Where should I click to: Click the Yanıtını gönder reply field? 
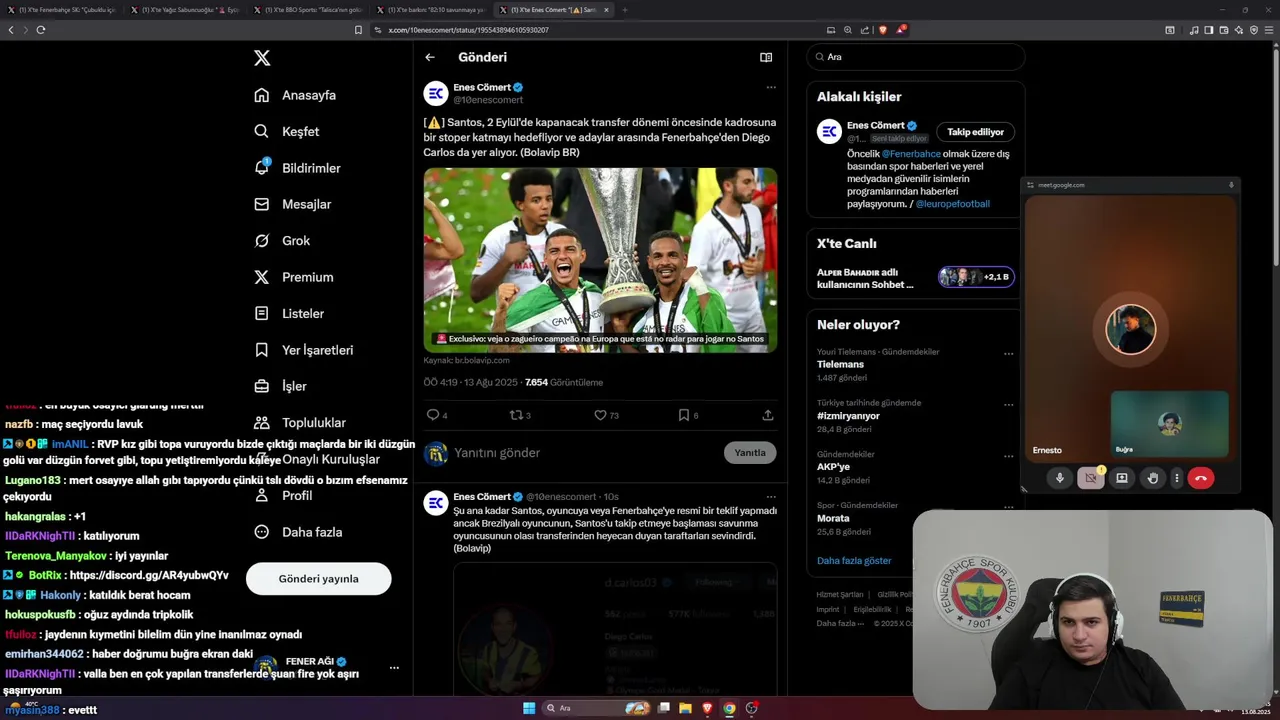coord(585,453)
